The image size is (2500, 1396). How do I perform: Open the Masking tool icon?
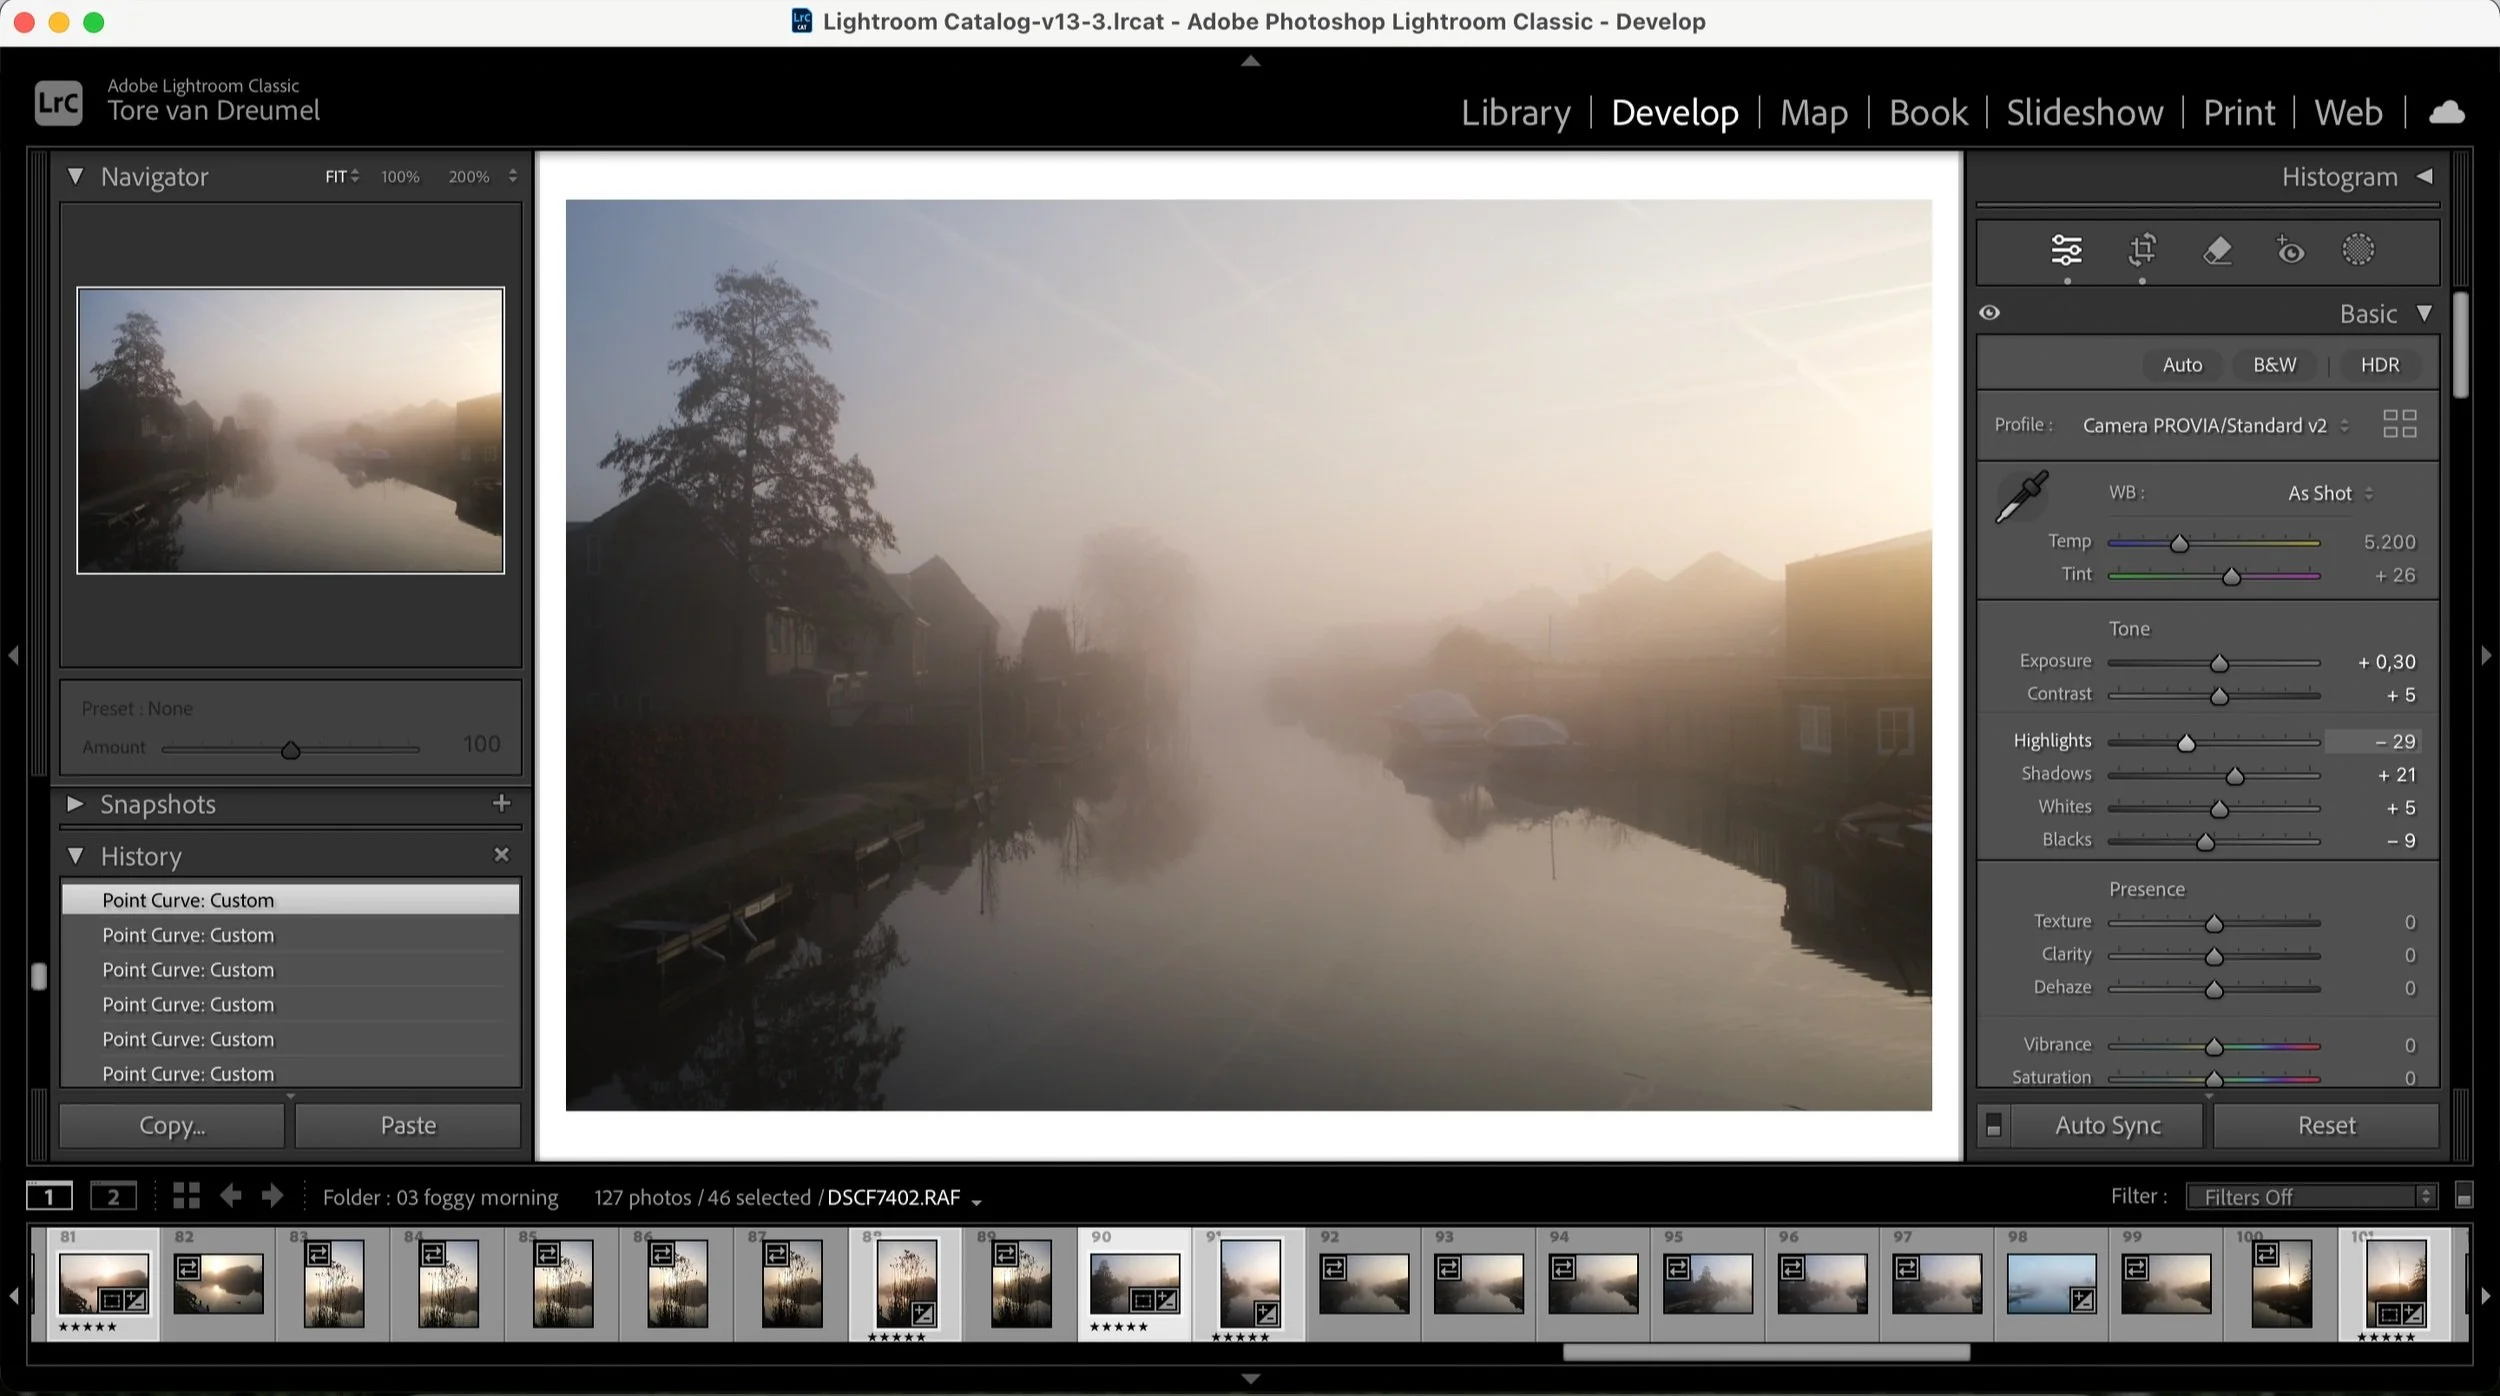click(2357, 250)
